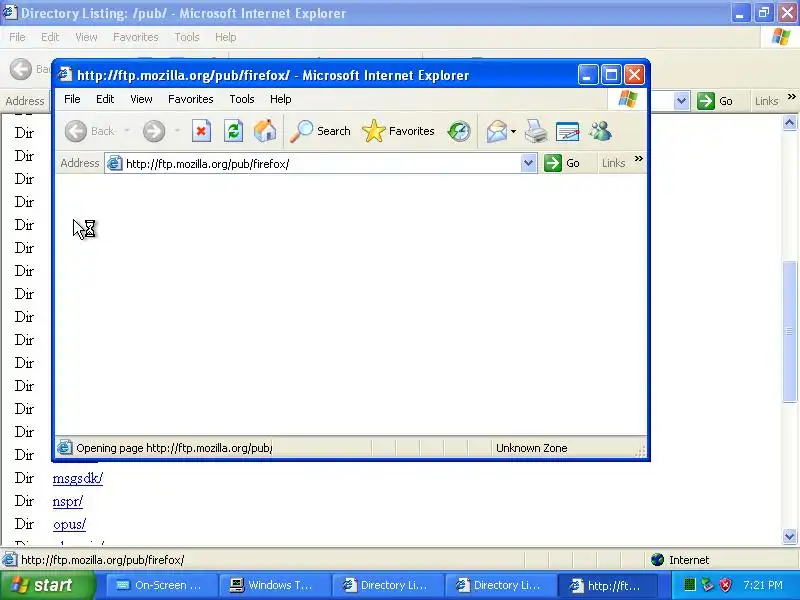This screenshot has width=800, height=600.
Task: Open the Edit menu in front window
Action: [x=105, y=99]
